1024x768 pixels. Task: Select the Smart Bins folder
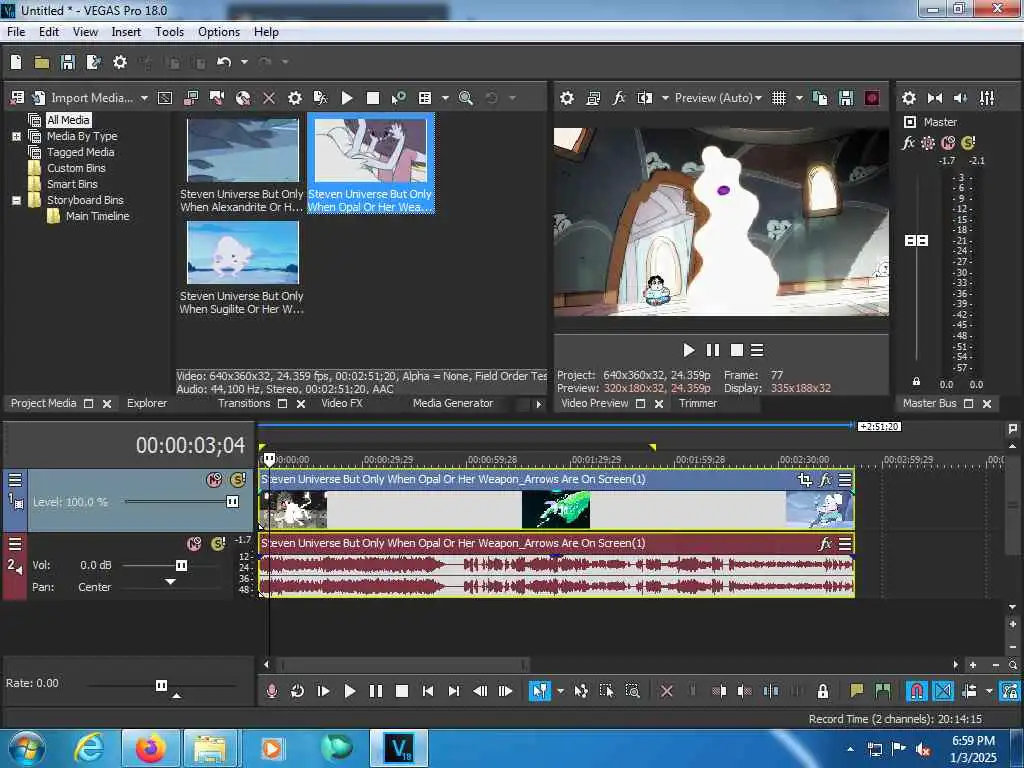point(72,184)
